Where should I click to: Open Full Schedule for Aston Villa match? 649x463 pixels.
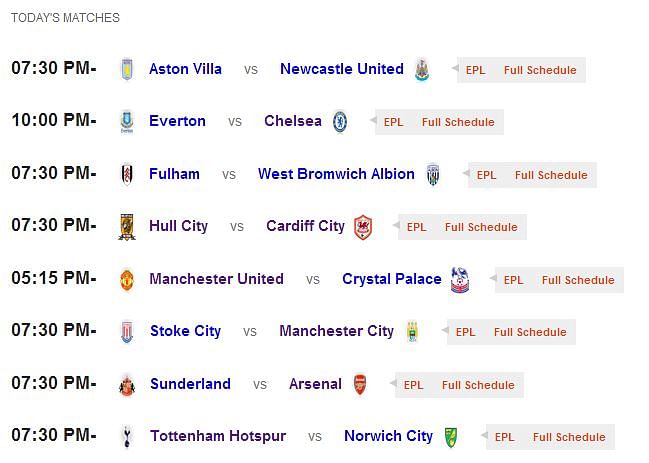[540, 70]
